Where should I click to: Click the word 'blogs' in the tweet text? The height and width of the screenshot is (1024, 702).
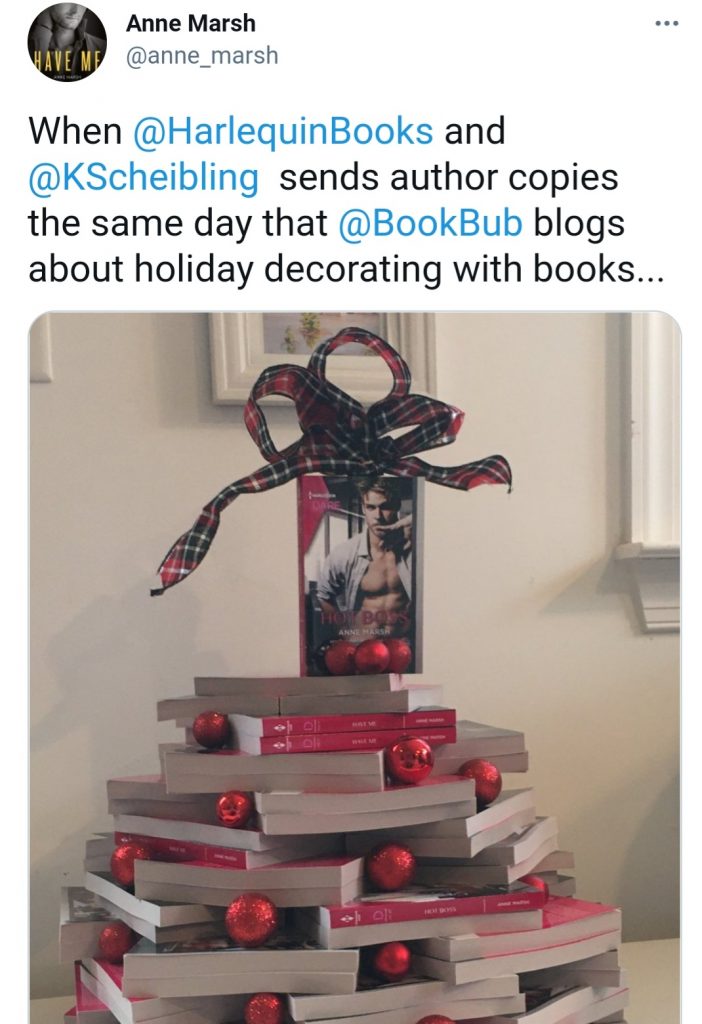[x=579, y=224]
